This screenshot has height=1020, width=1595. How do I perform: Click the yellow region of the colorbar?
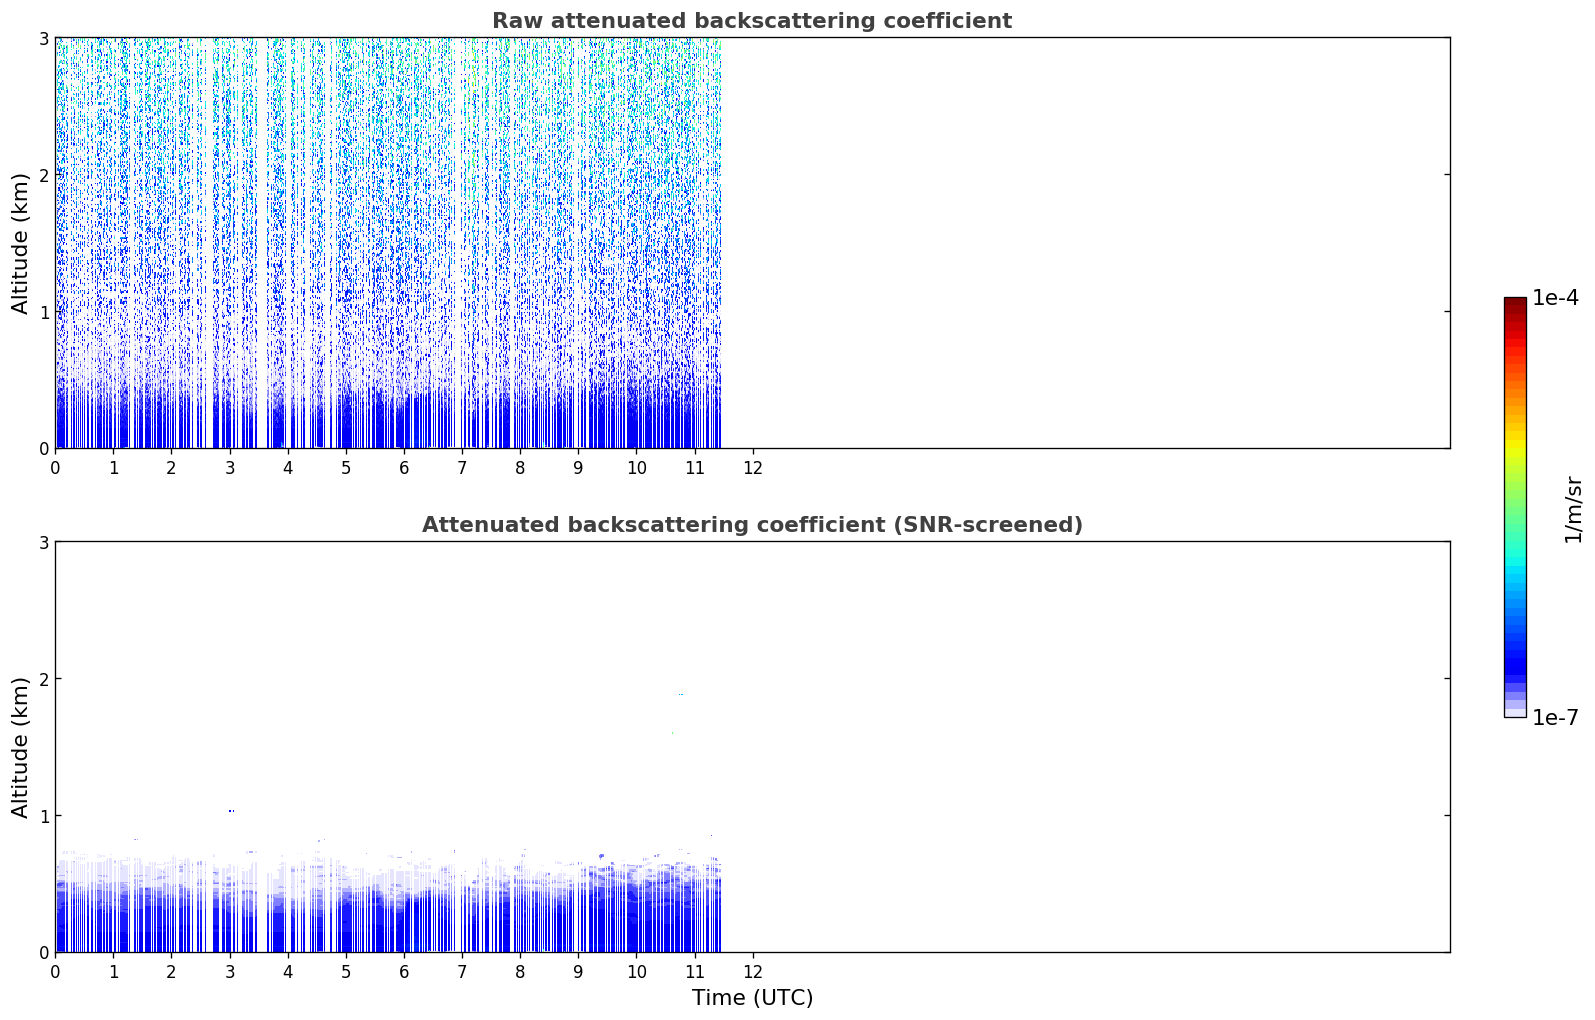1515,445
